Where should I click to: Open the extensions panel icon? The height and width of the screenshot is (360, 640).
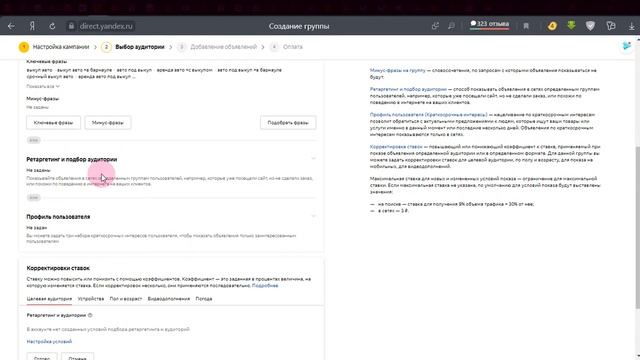pos(611,26)
